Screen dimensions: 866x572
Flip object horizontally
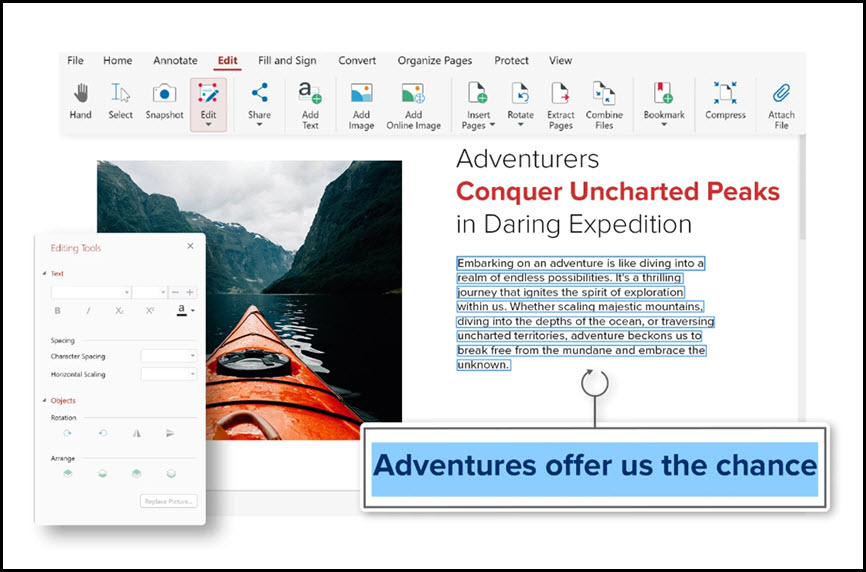tap(136, 433)
